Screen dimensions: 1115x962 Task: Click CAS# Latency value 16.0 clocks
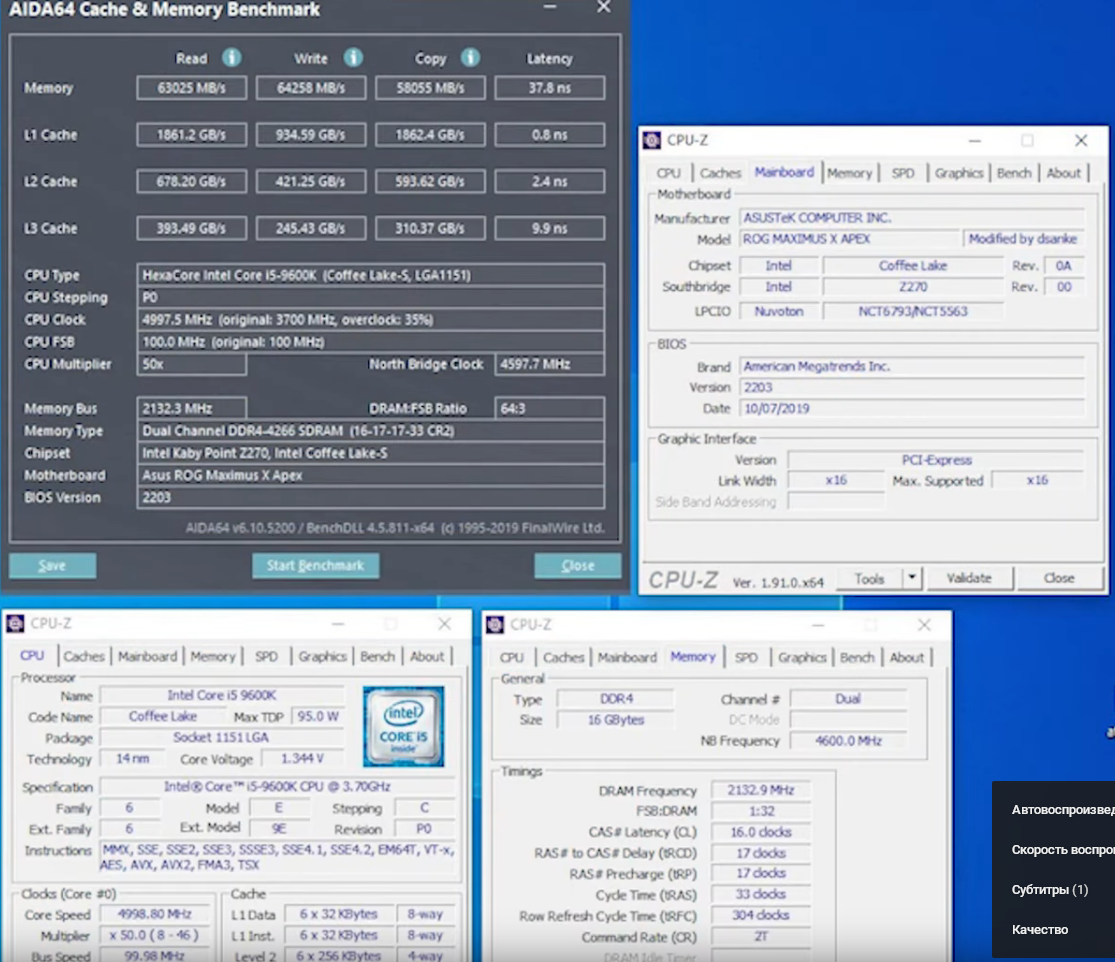pos(761,832)
